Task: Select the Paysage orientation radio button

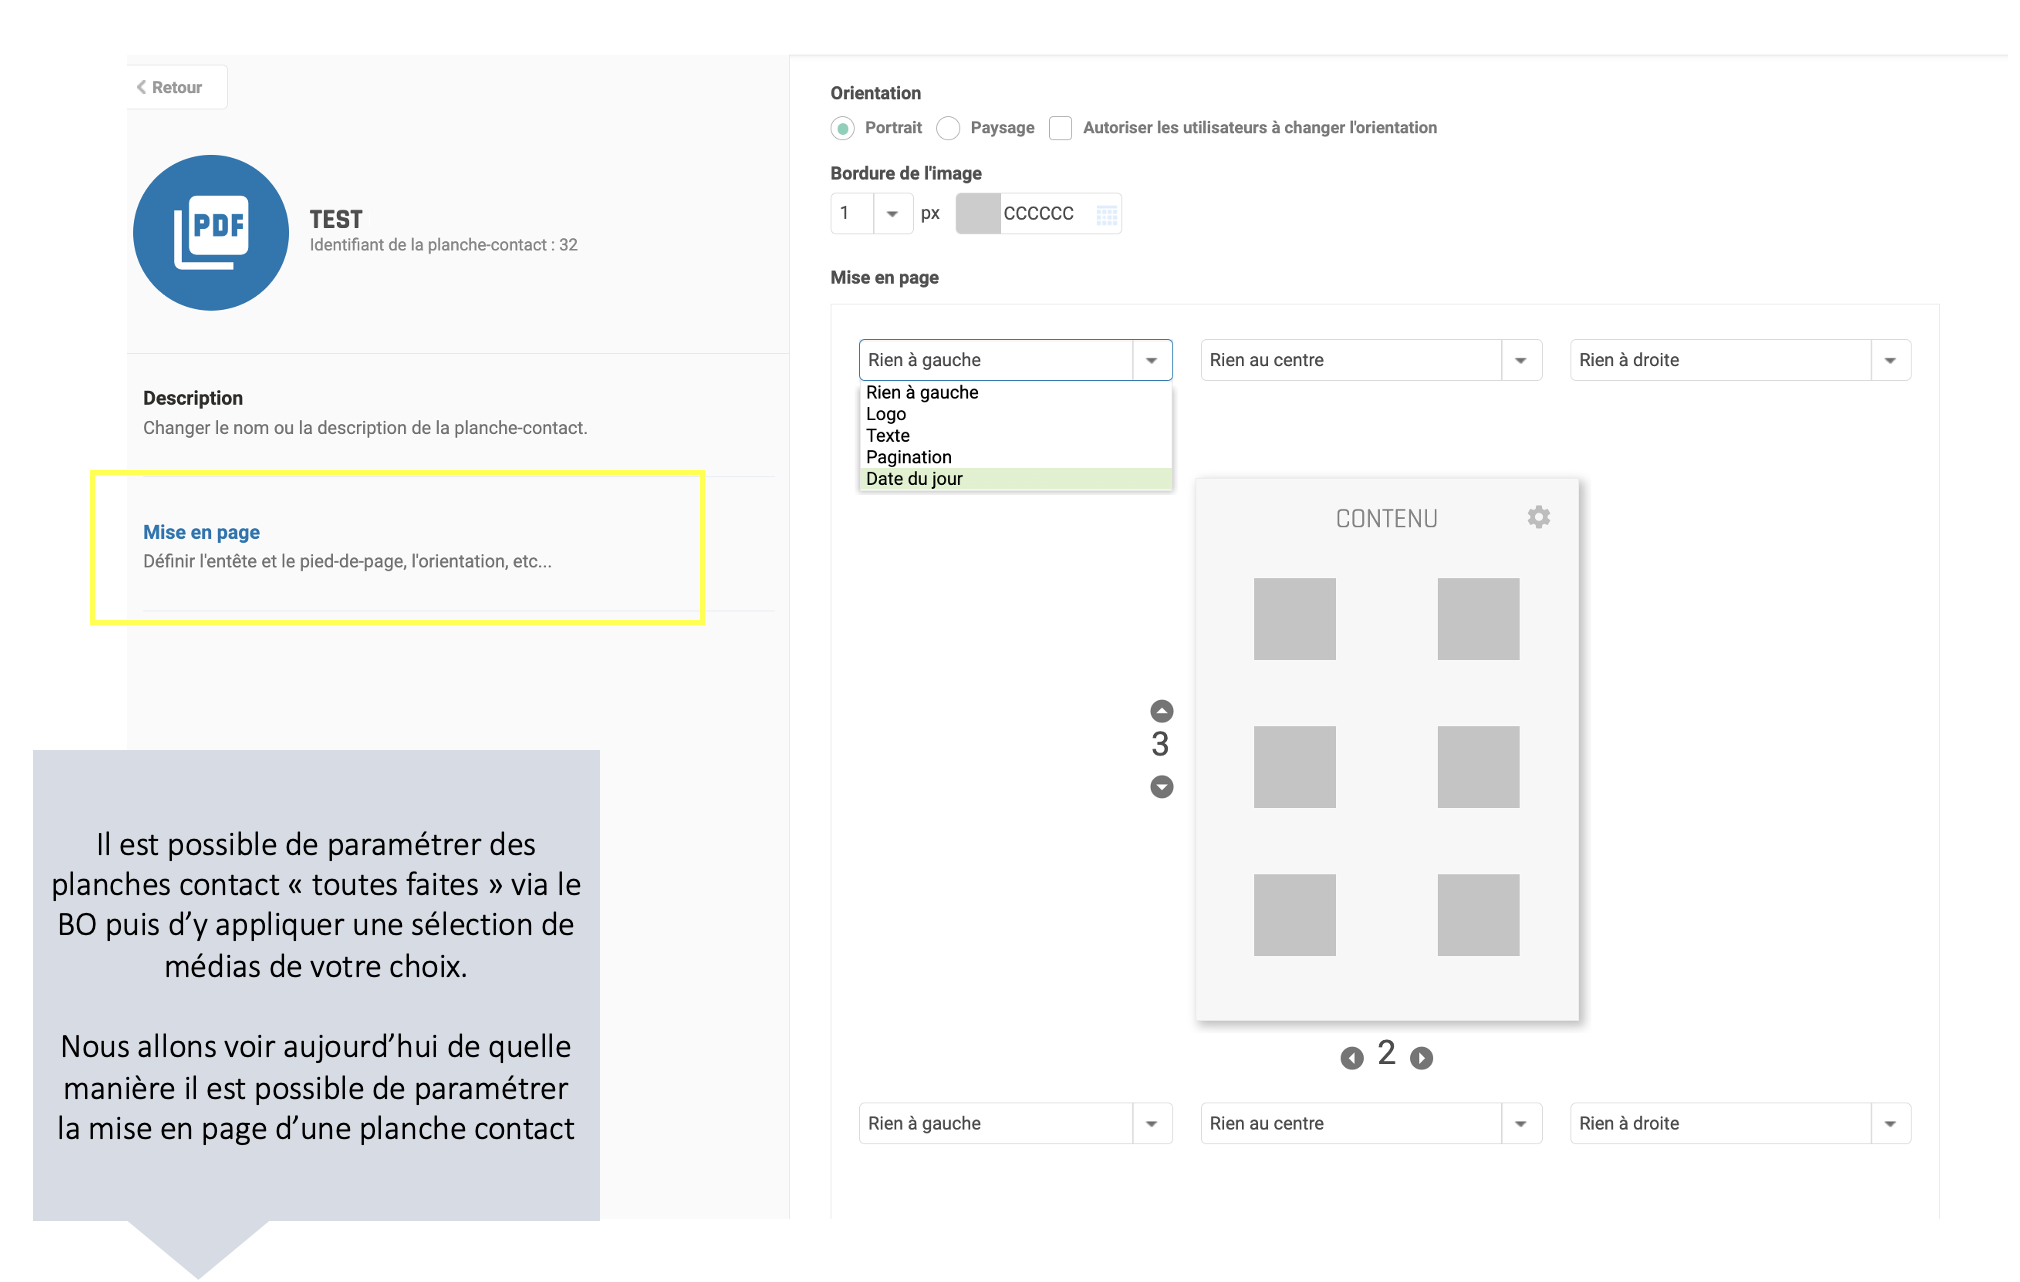Action: (x=948, y=128)
